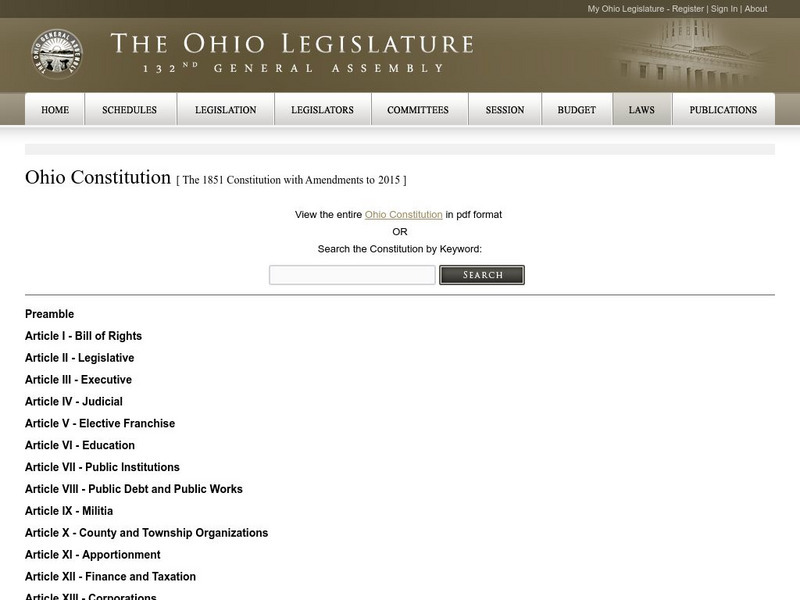
Task: Open the Legislation menu tab
Action: pos(226,110)
